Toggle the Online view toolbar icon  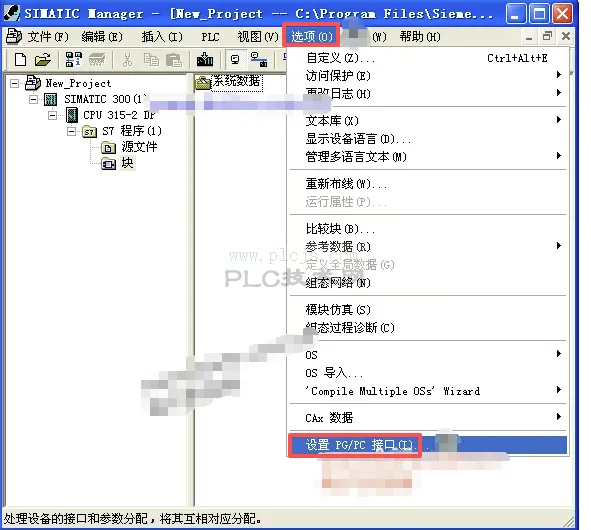(x=235, y=60)
